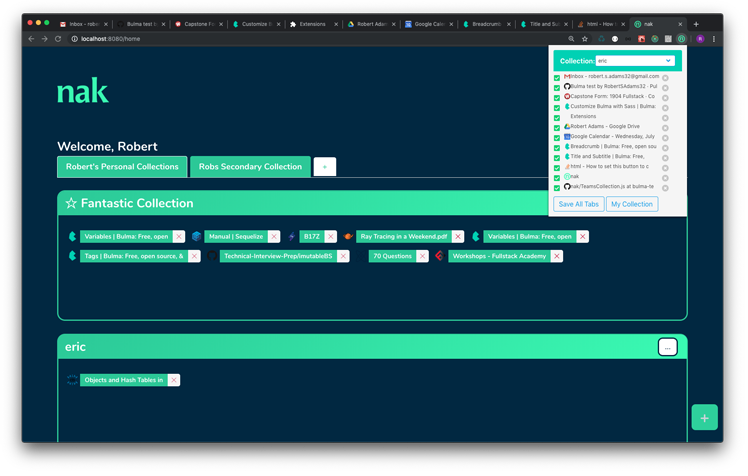Click the bookmark star in address bar
This screenshot has height=476, width=748.
(x=585, y=39)
